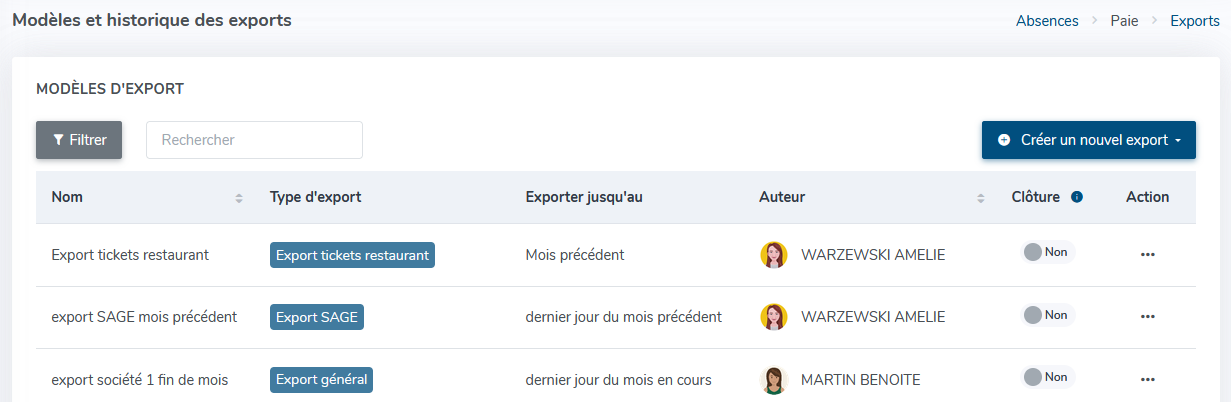Click MARTIN BENOITE's avatar picture
The height and width of the screenshot is (402, 1231).
pyautogui.click(x=774, y=380)
